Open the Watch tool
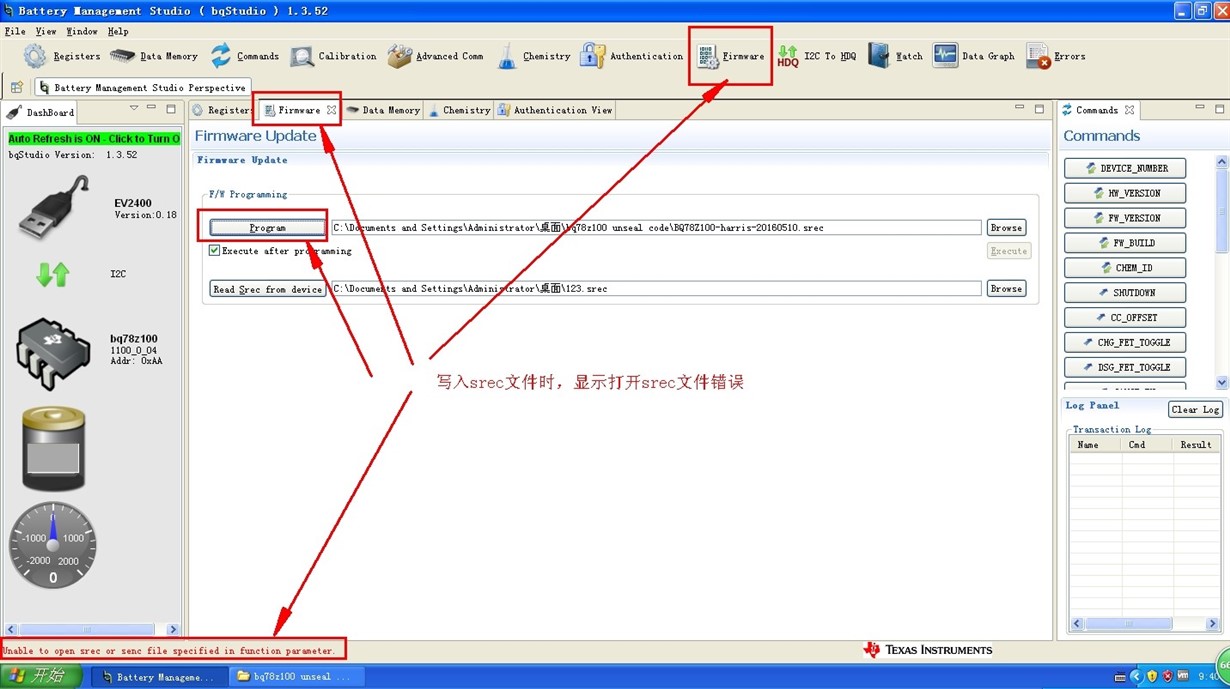The image size is (1230, 689). click(895, 56)
